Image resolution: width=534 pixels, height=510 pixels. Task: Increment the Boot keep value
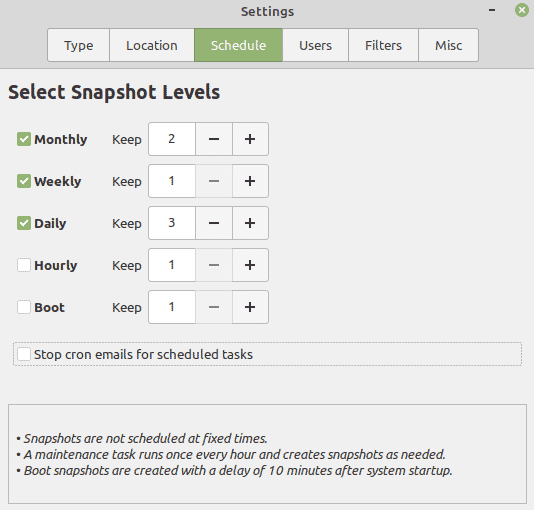pyautogui.click(x=250, y=307)
